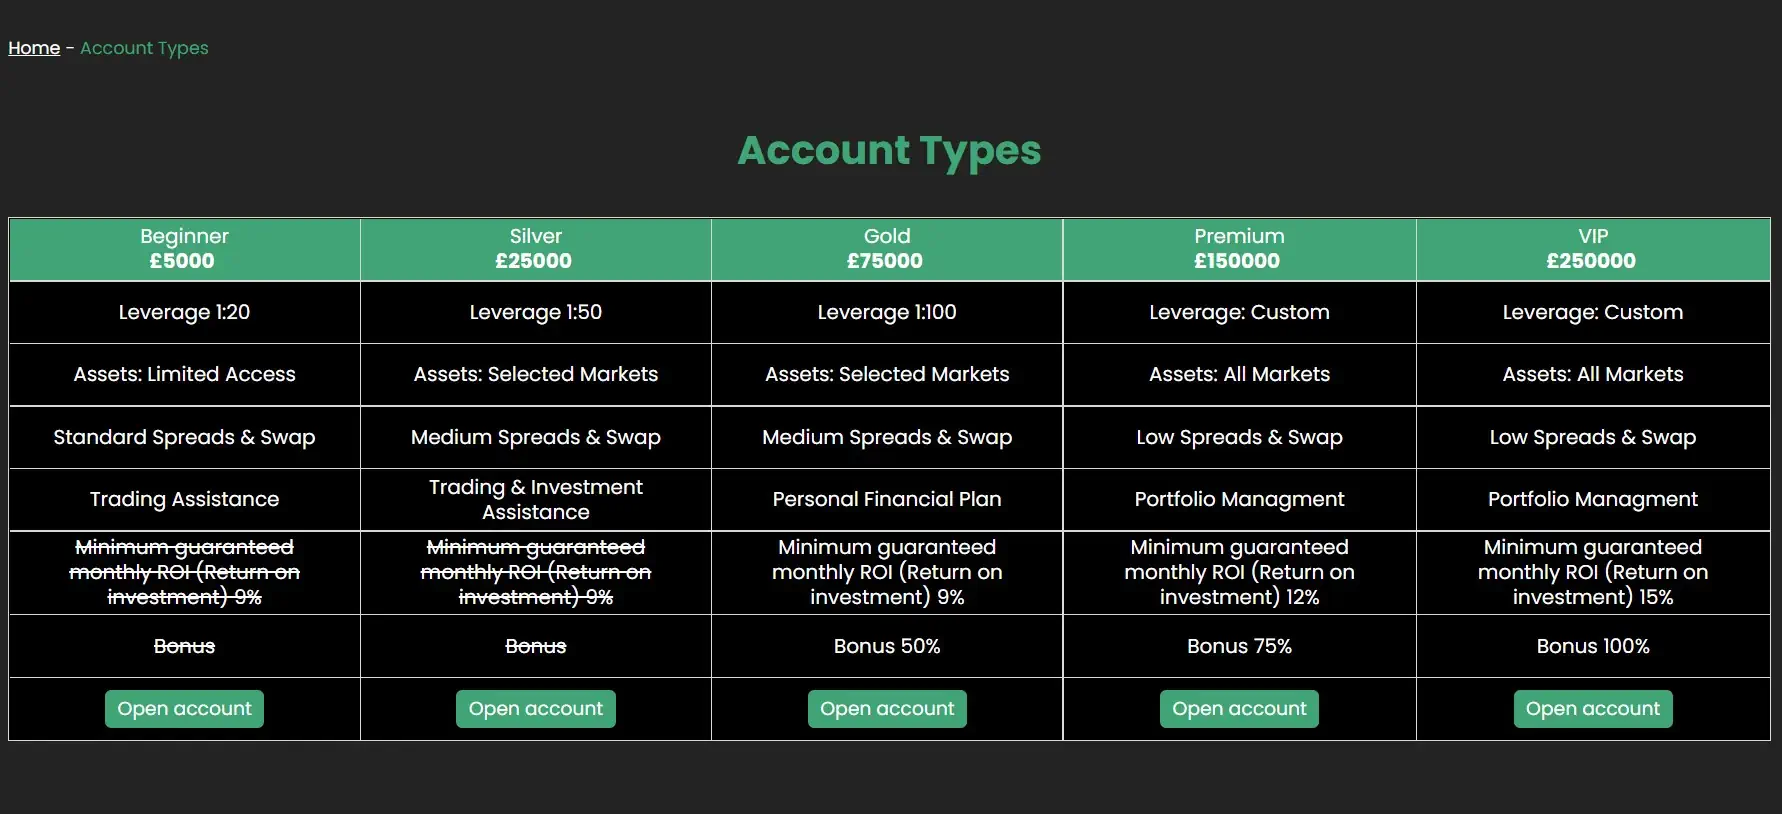Screen dimensions: 1782x814
Task: Click the Account Types breadcrumb text
Action: 144,48
